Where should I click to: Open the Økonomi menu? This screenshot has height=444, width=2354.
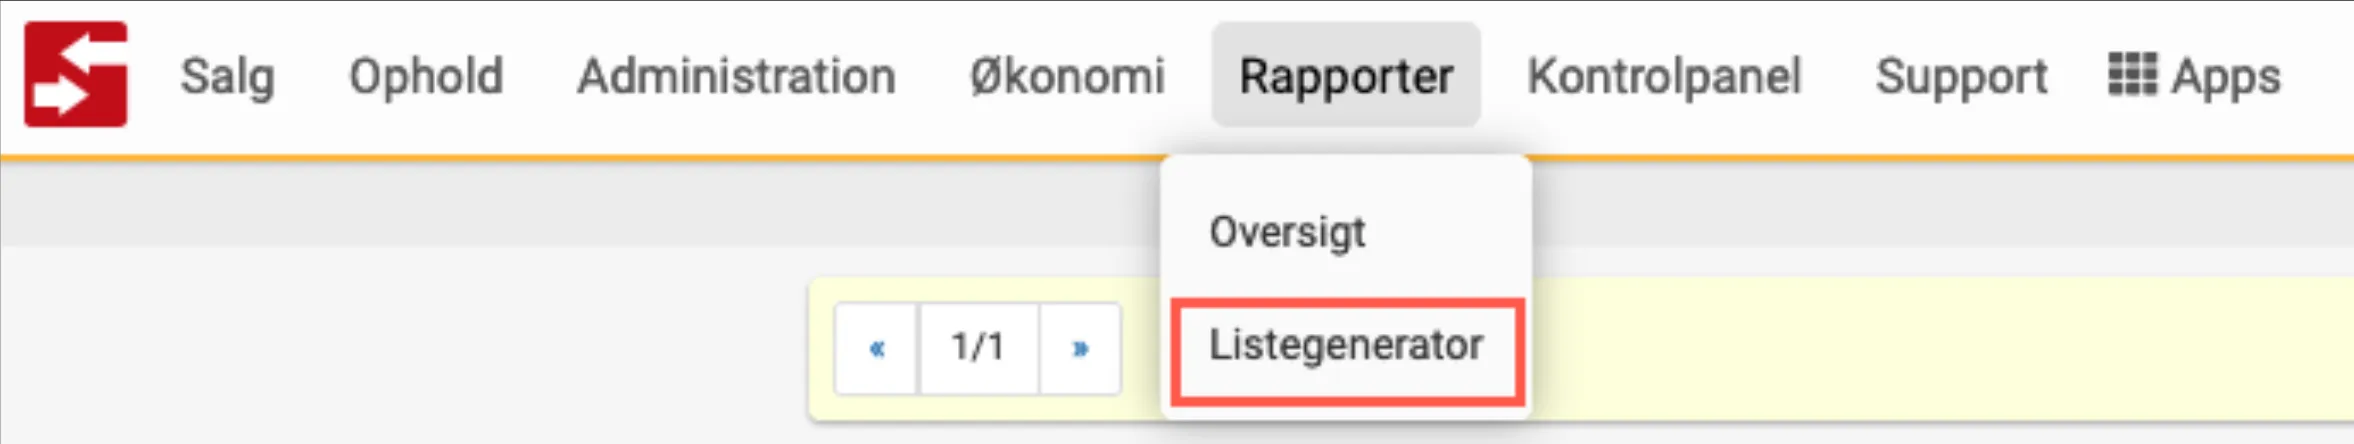point(1067,76)
